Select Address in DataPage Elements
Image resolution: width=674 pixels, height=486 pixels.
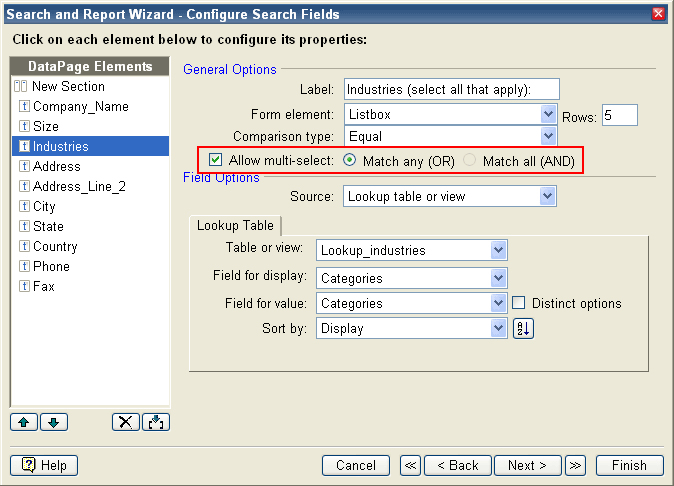pos(90,166)
